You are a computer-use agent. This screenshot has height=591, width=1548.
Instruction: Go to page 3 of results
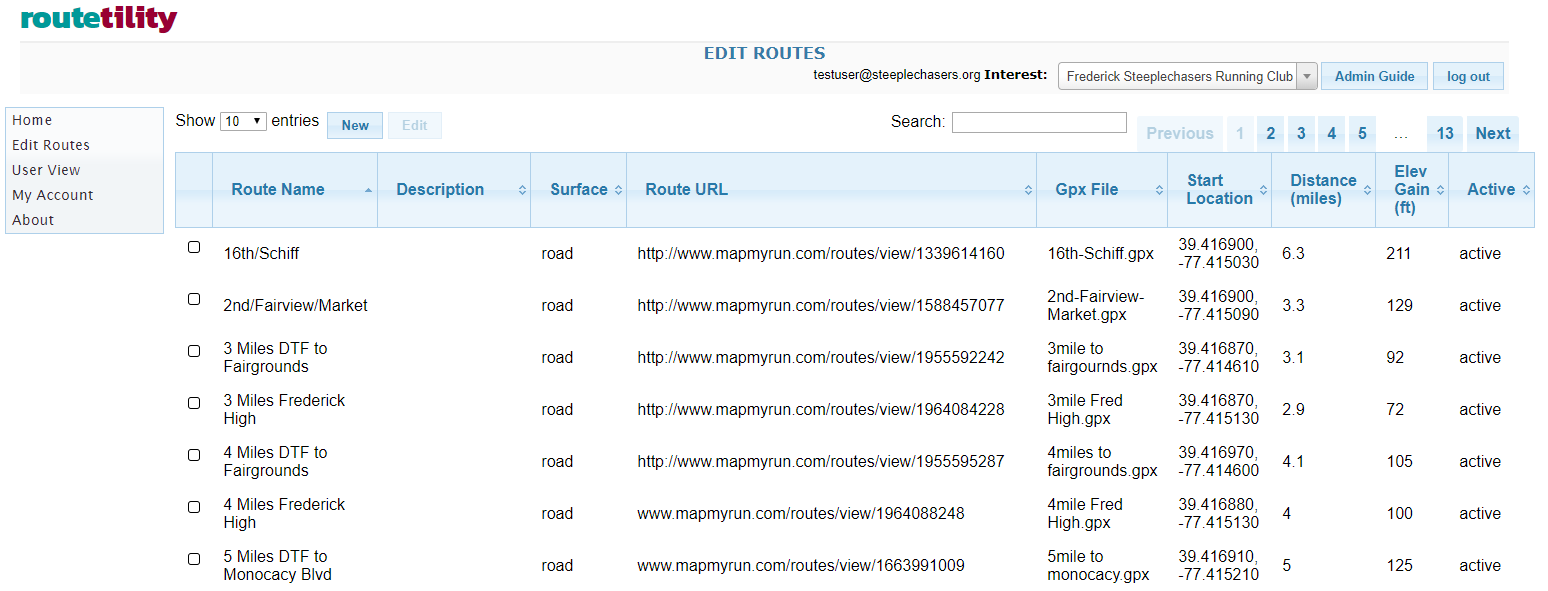click(1301, 134)
